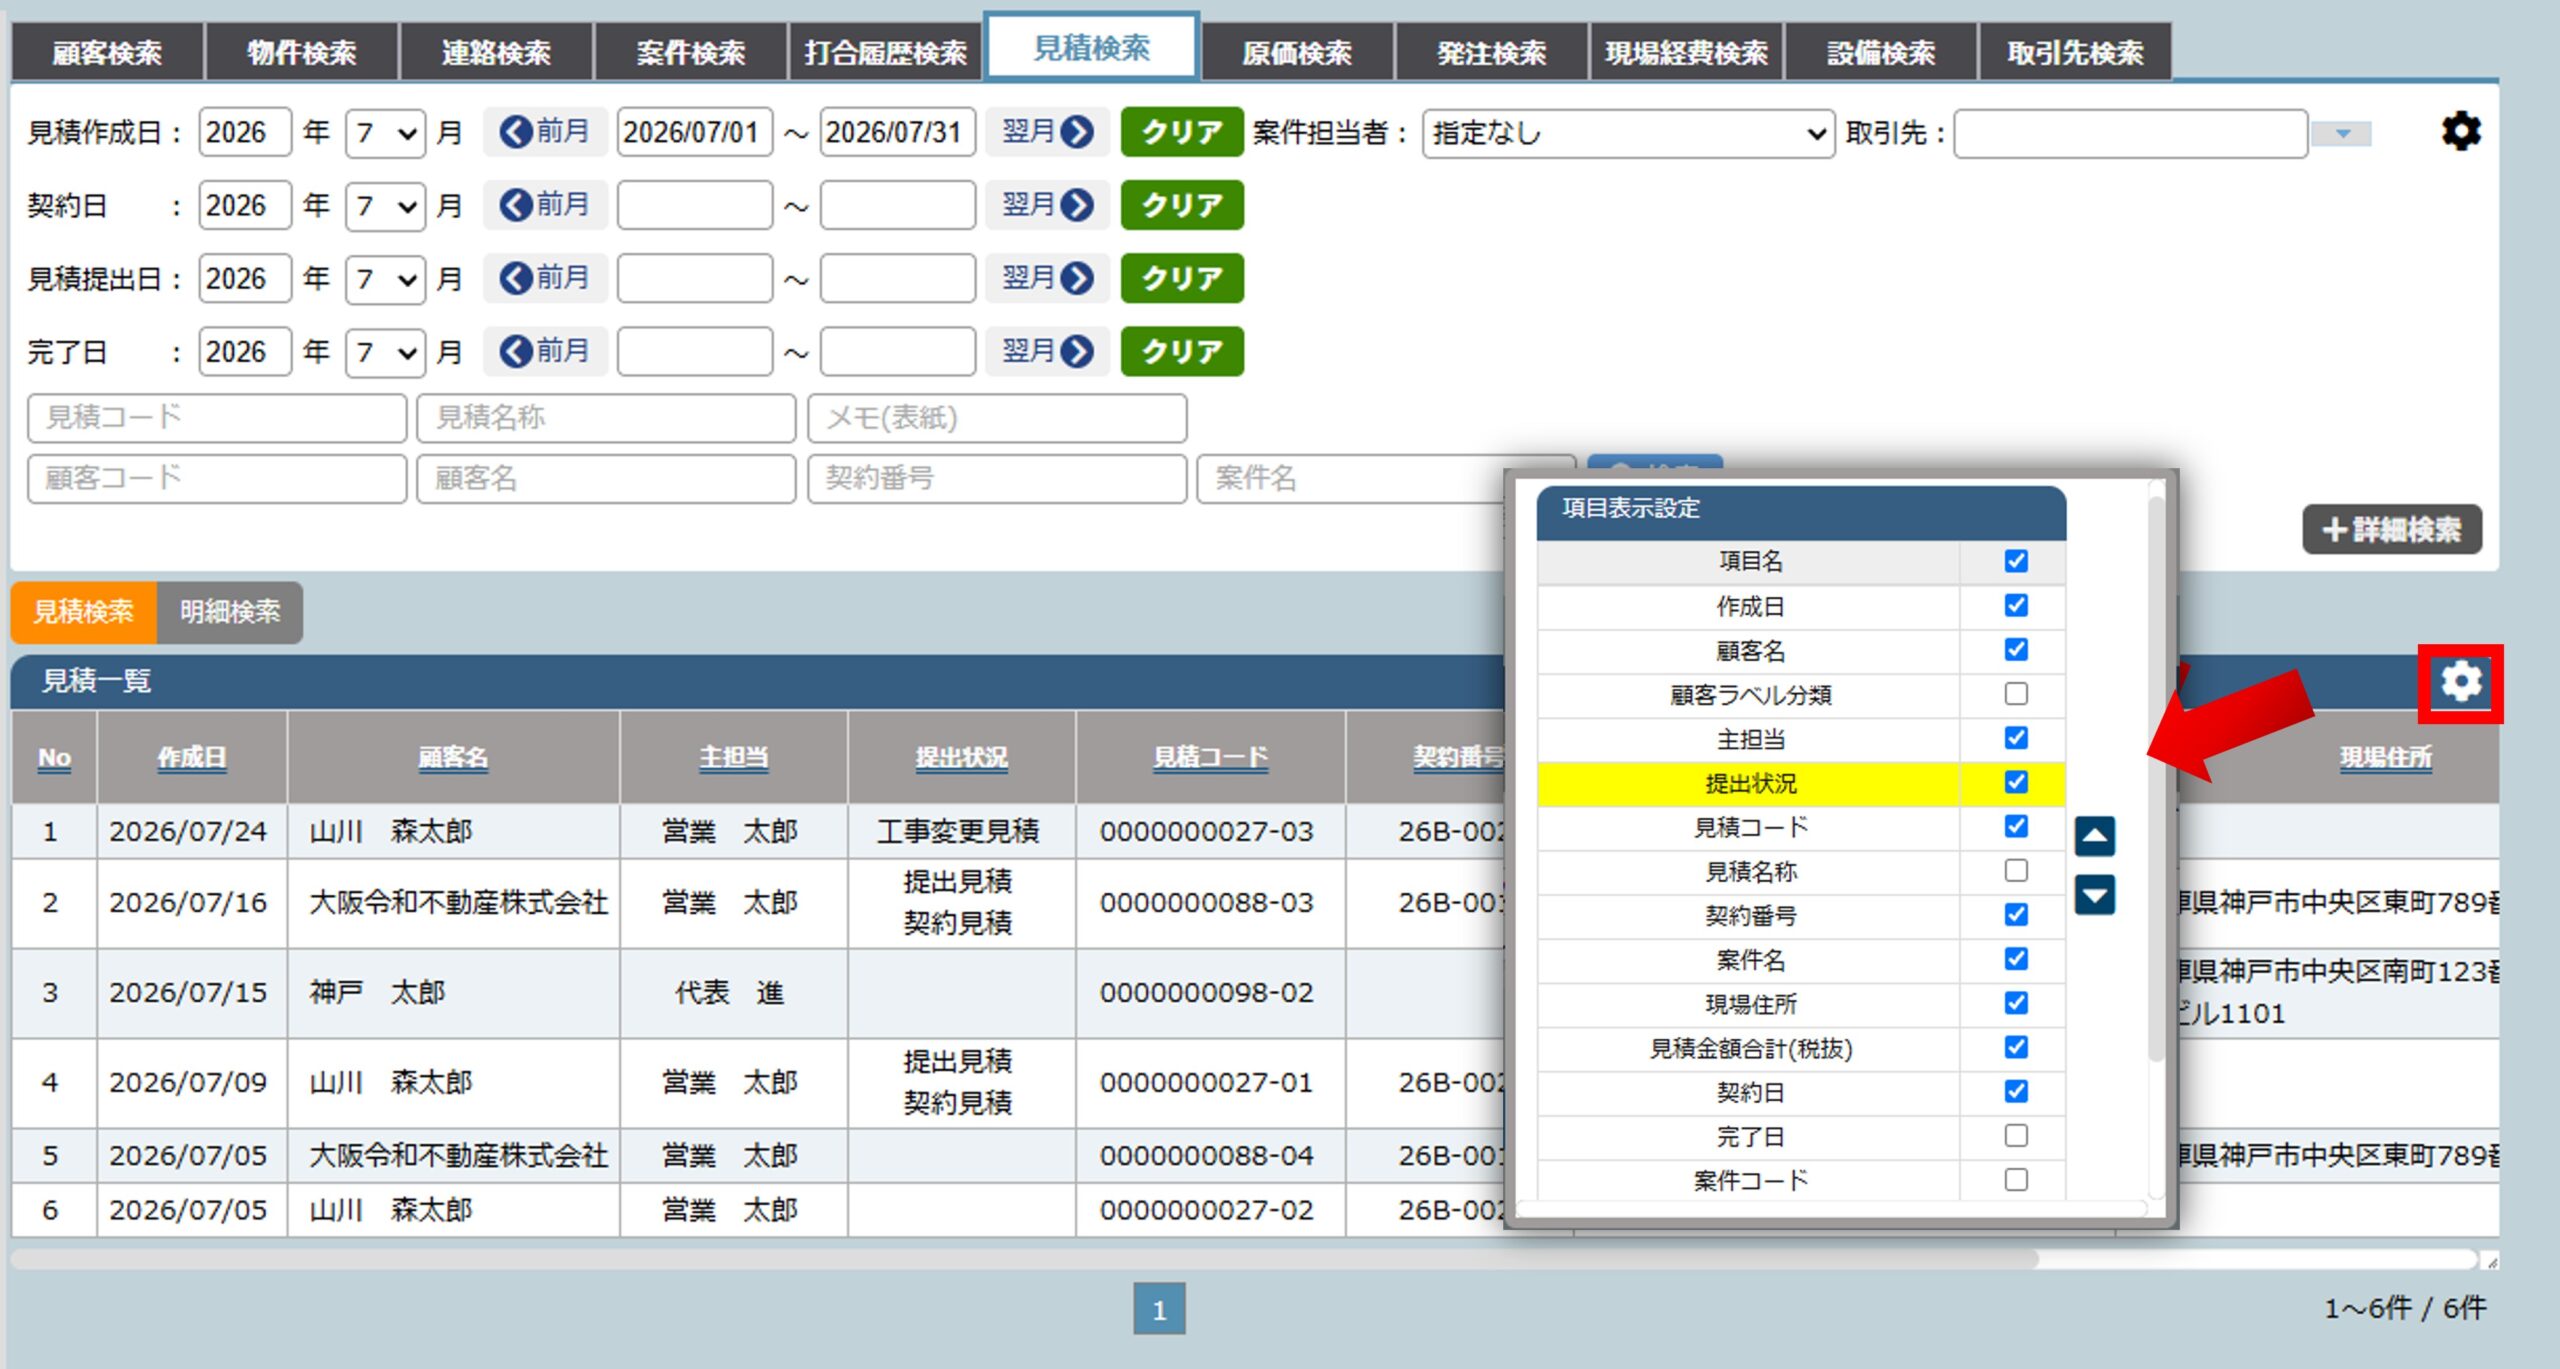Click customer 神戸 太郎 cell

pyautogui.click(x=453, y=993)
